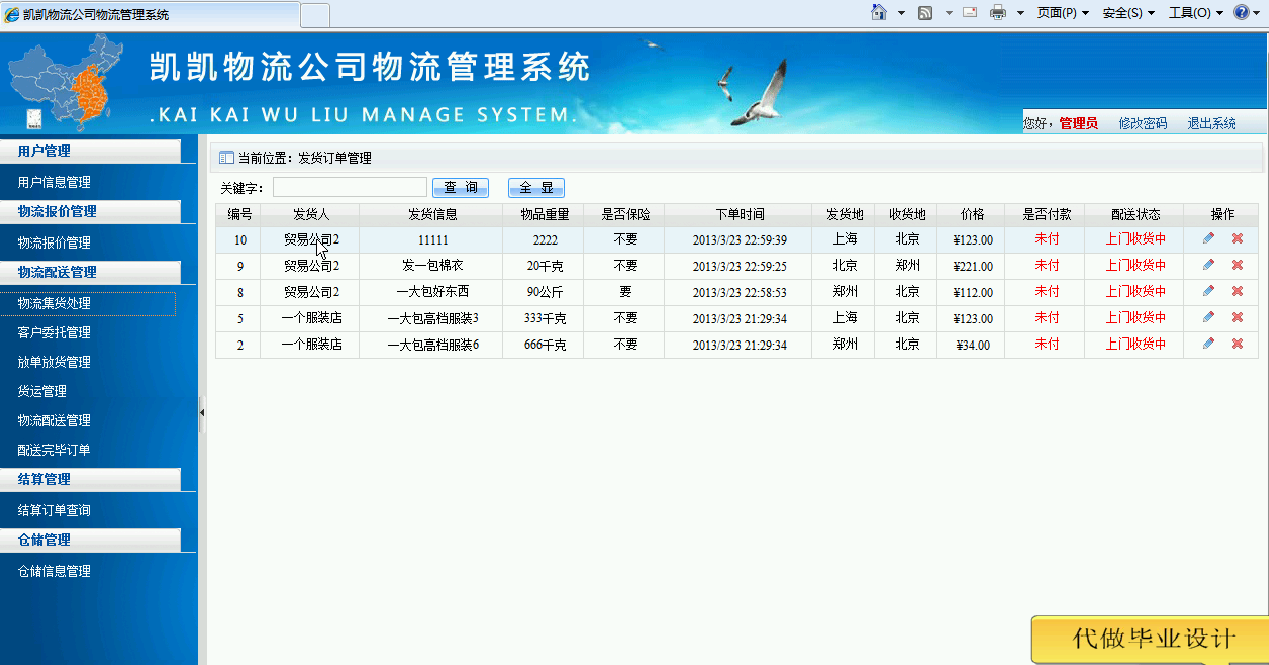Screen dimensions: 1269x665
Task: Open the Print dropdown arrow
Action: 1020,13
